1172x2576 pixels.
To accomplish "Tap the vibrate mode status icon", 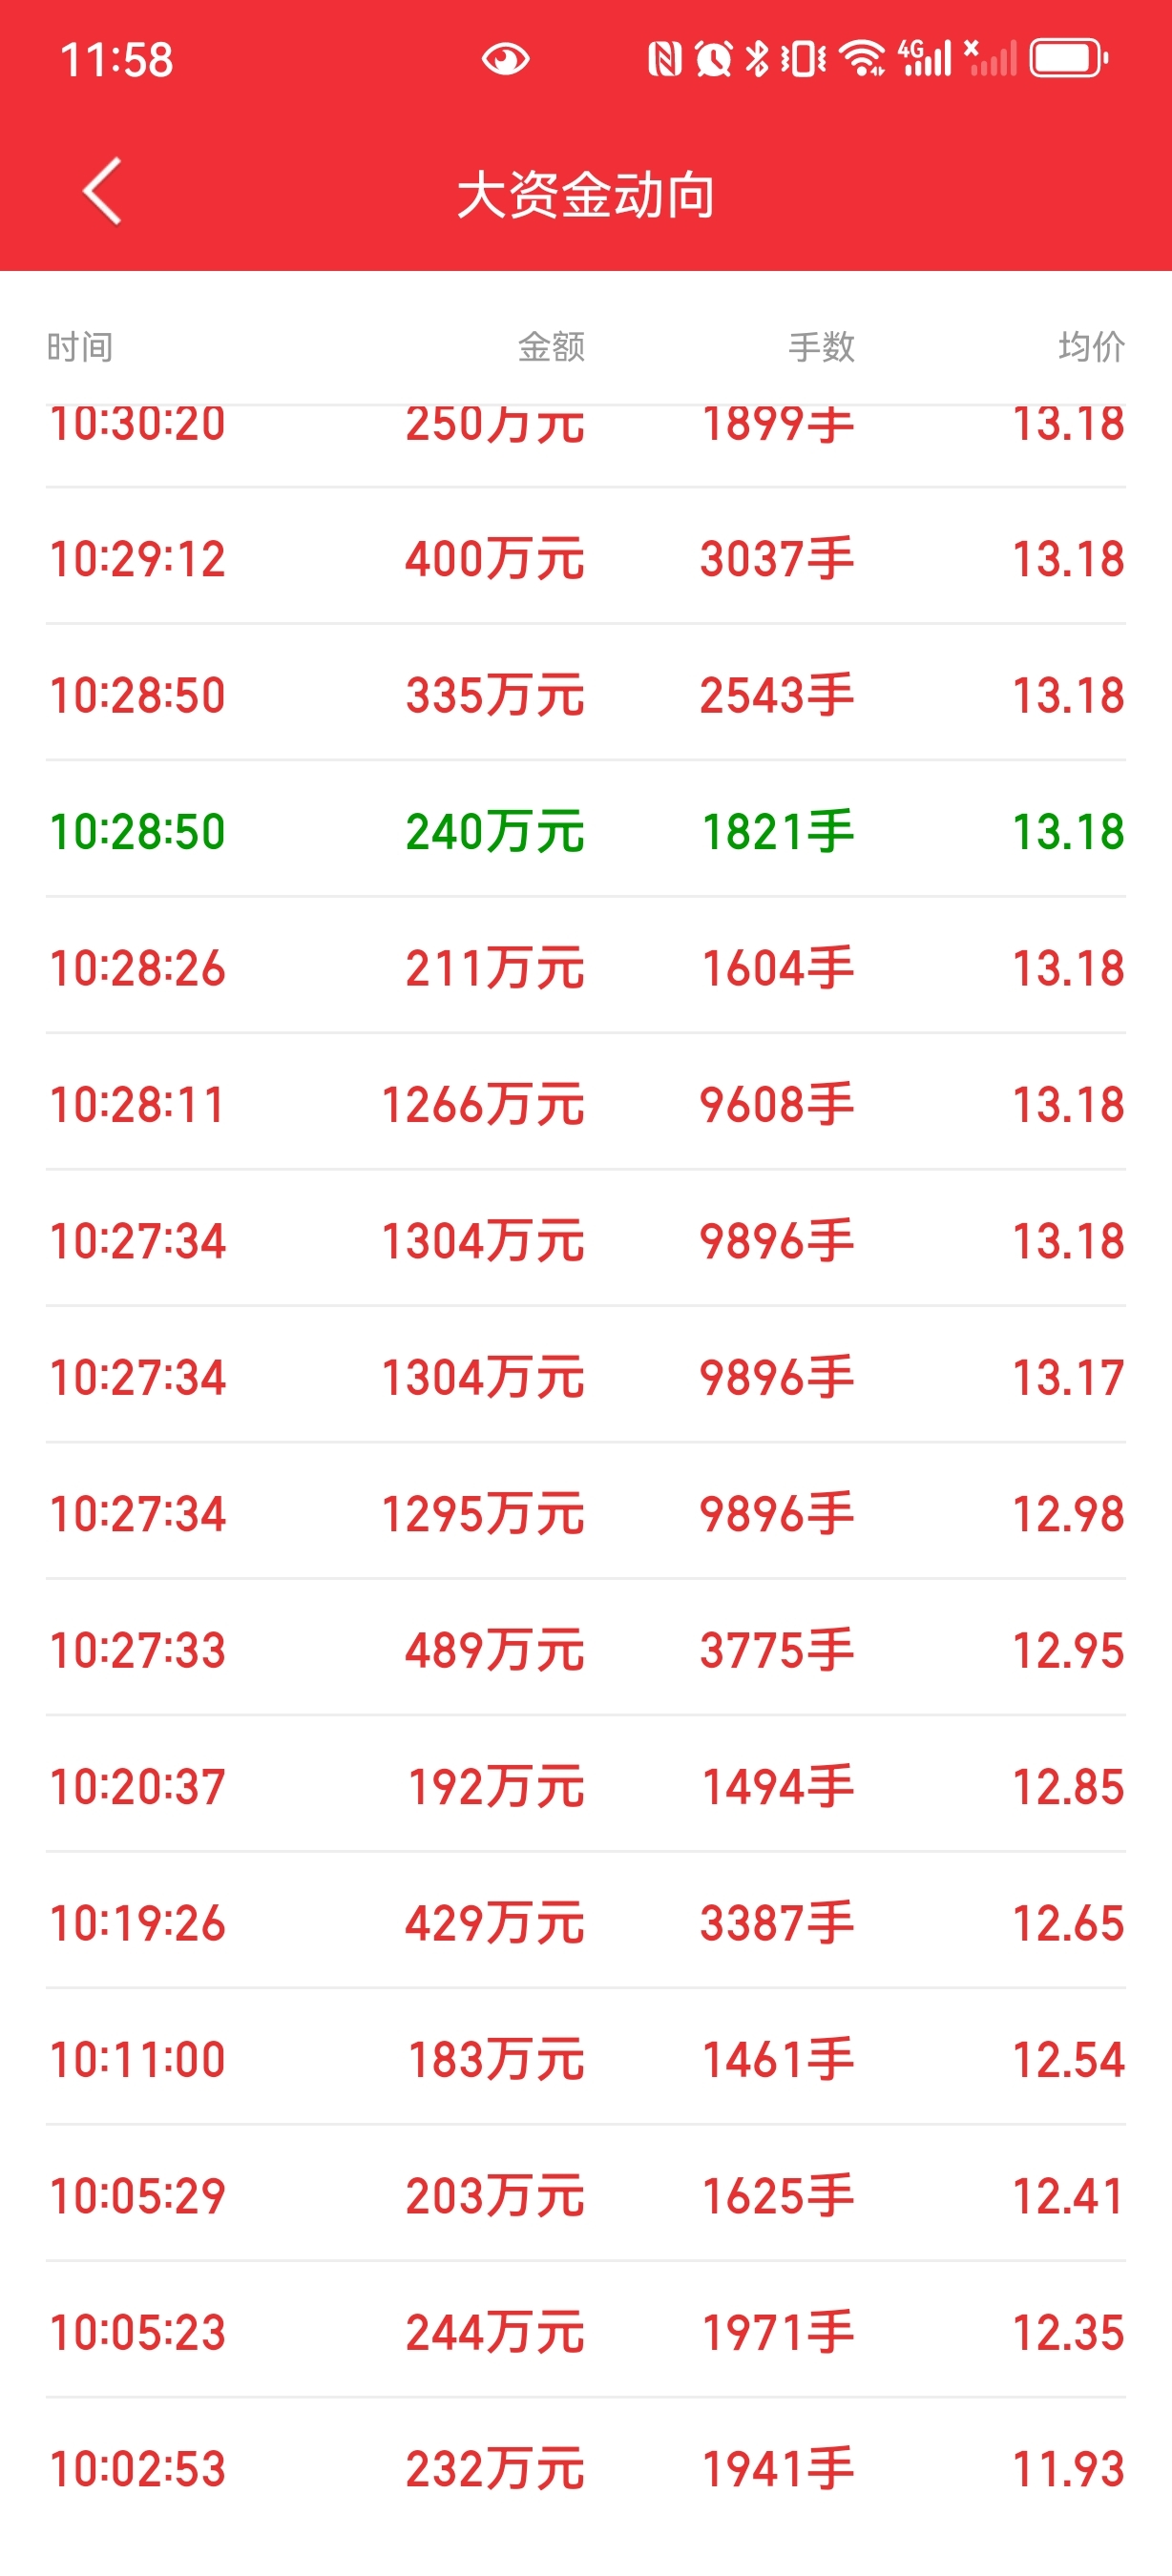I will (x=803, y=59).
